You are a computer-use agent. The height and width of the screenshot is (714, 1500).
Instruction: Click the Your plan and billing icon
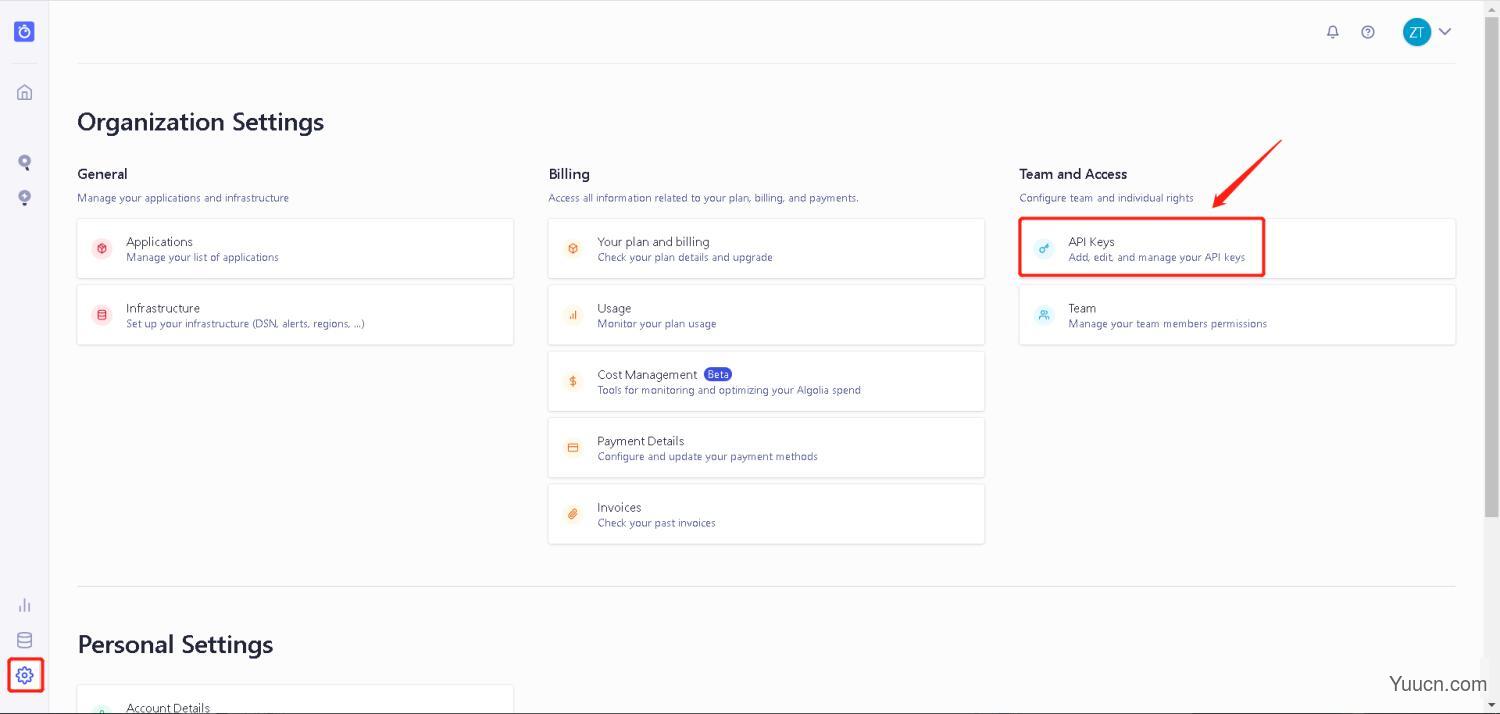(573, 248)
